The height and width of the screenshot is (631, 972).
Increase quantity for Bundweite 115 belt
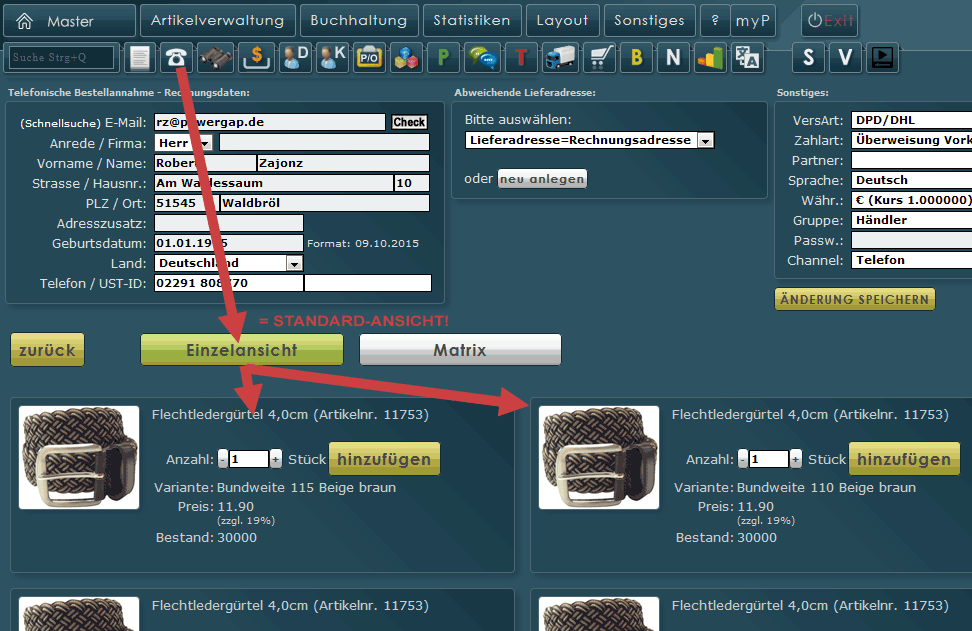coord(276,459)
